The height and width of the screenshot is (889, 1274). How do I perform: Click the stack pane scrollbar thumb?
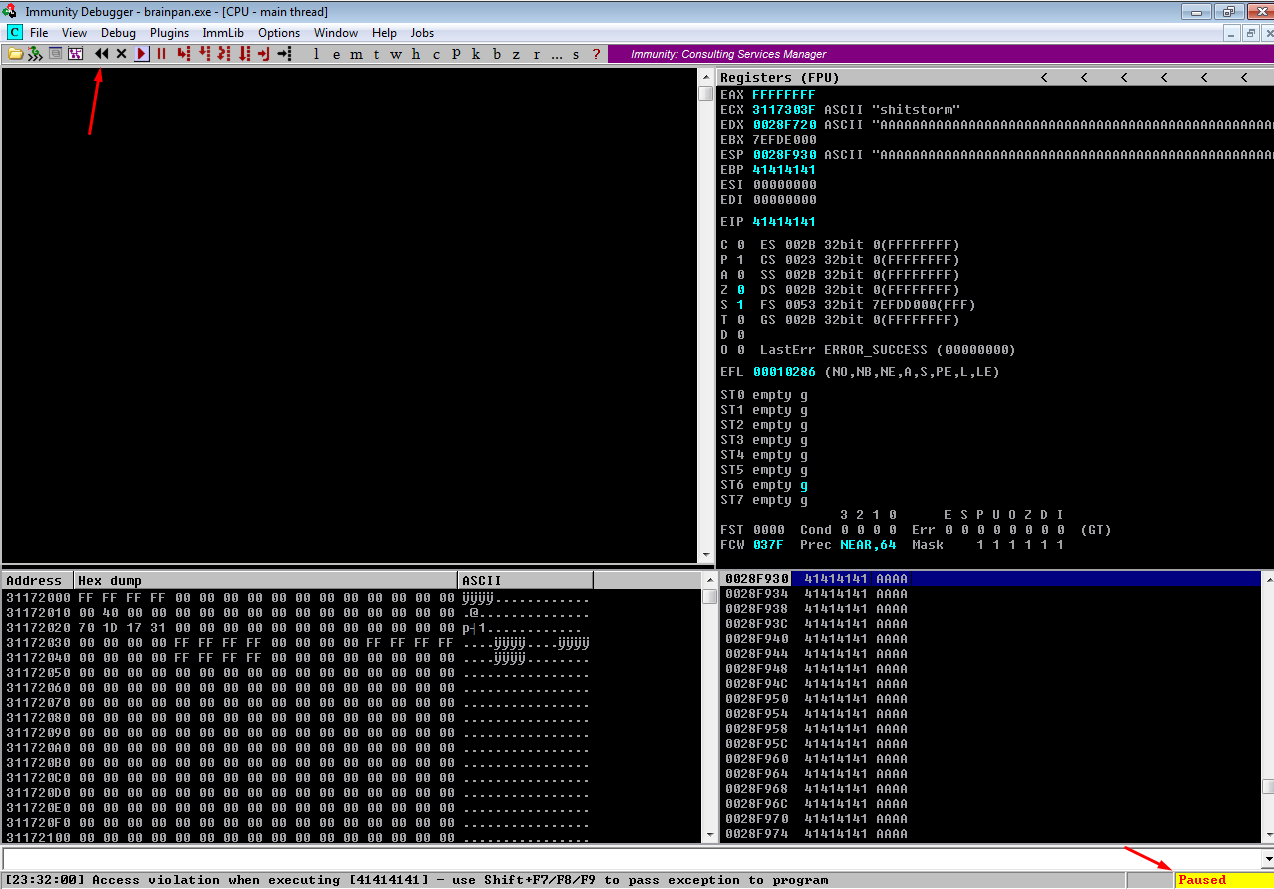click(1268, 786)
